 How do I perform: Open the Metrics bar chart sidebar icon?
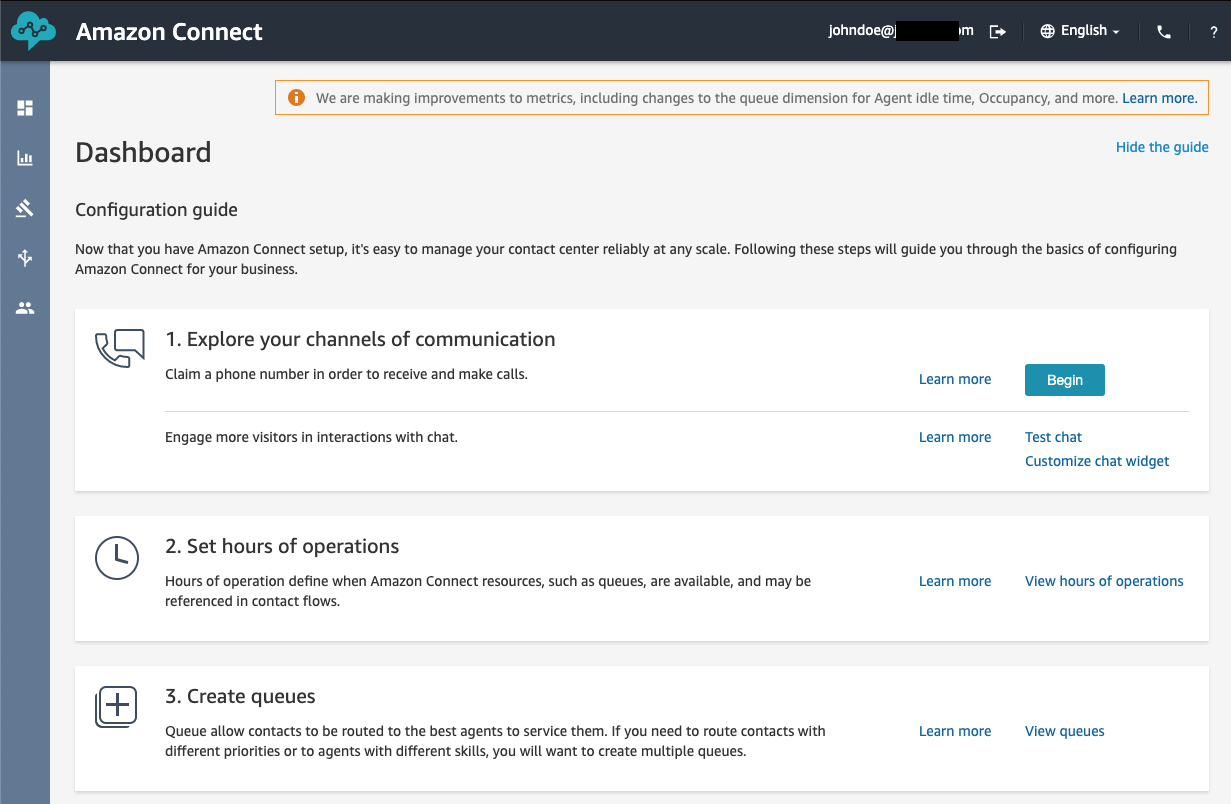pos(25,158)
